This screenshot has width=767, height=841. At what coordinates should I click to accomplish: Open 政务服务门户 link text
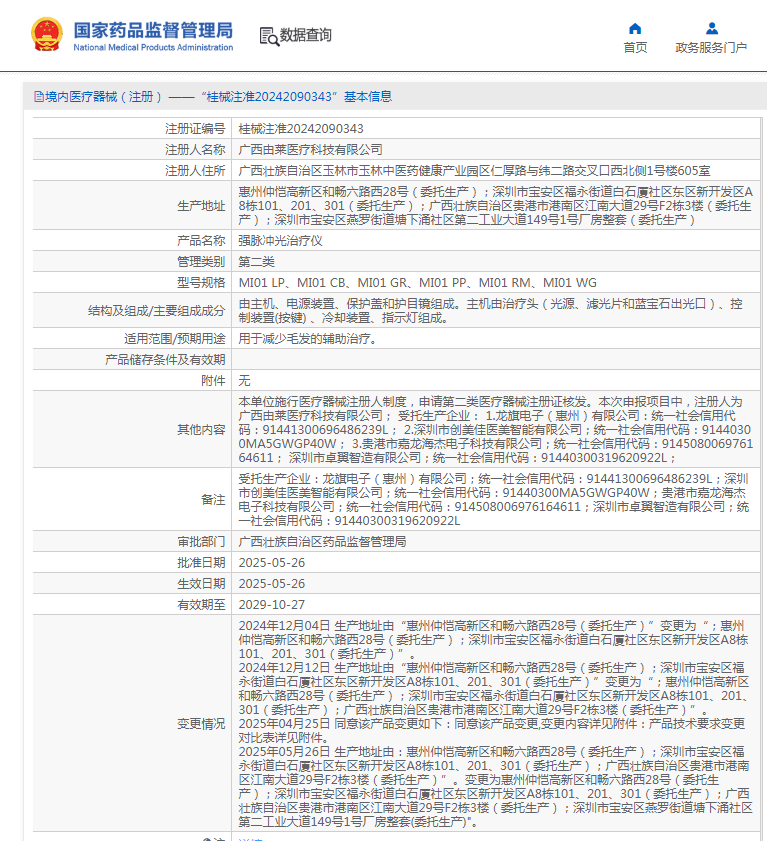[x=711, y=48]
